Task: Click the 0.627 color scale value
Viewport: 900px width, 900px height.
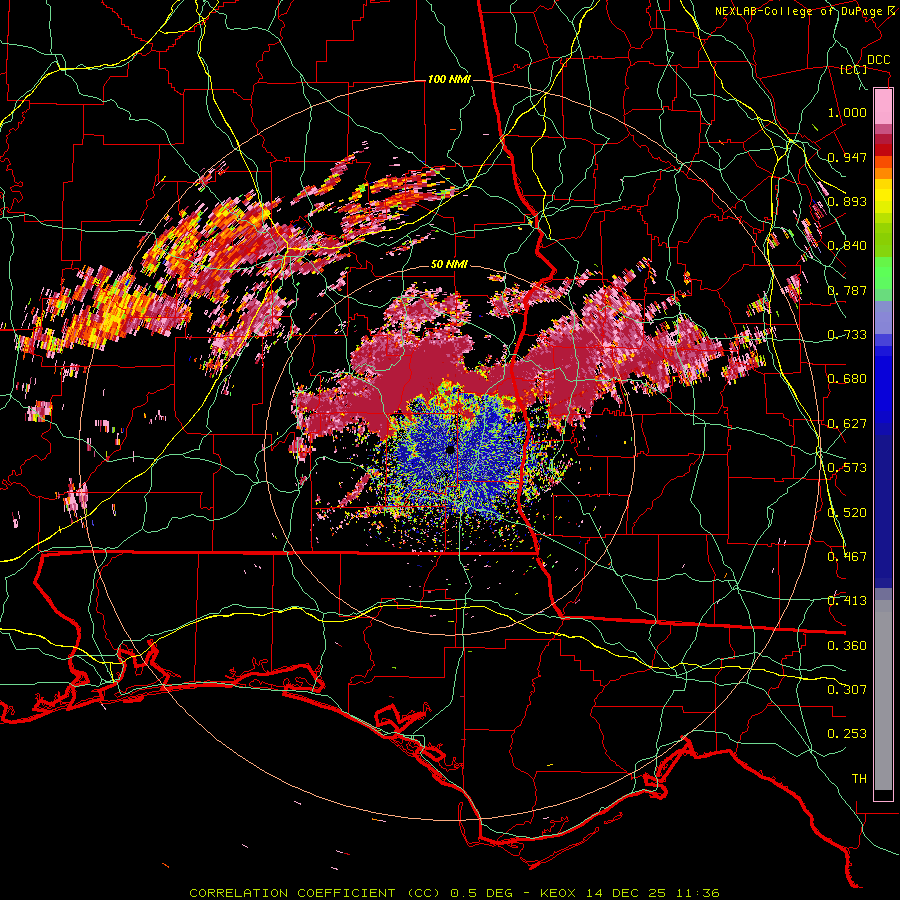Action: click(847, 424)
